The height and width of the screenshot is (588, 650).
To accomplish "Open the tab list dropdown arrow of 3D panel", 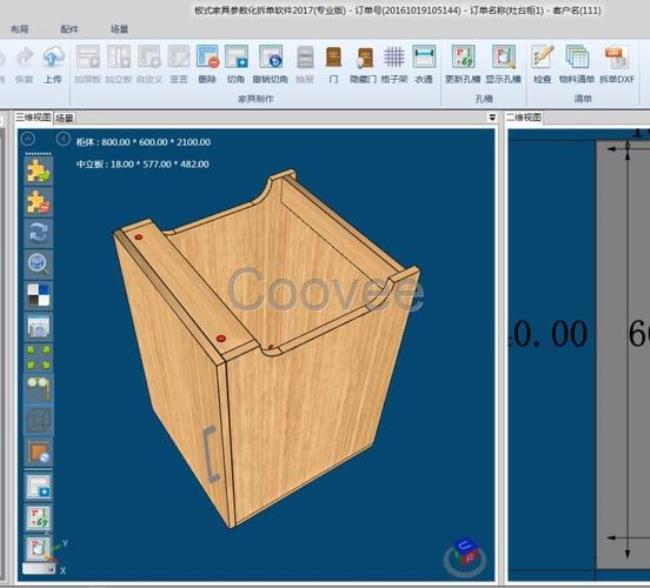I will point(492,117).
